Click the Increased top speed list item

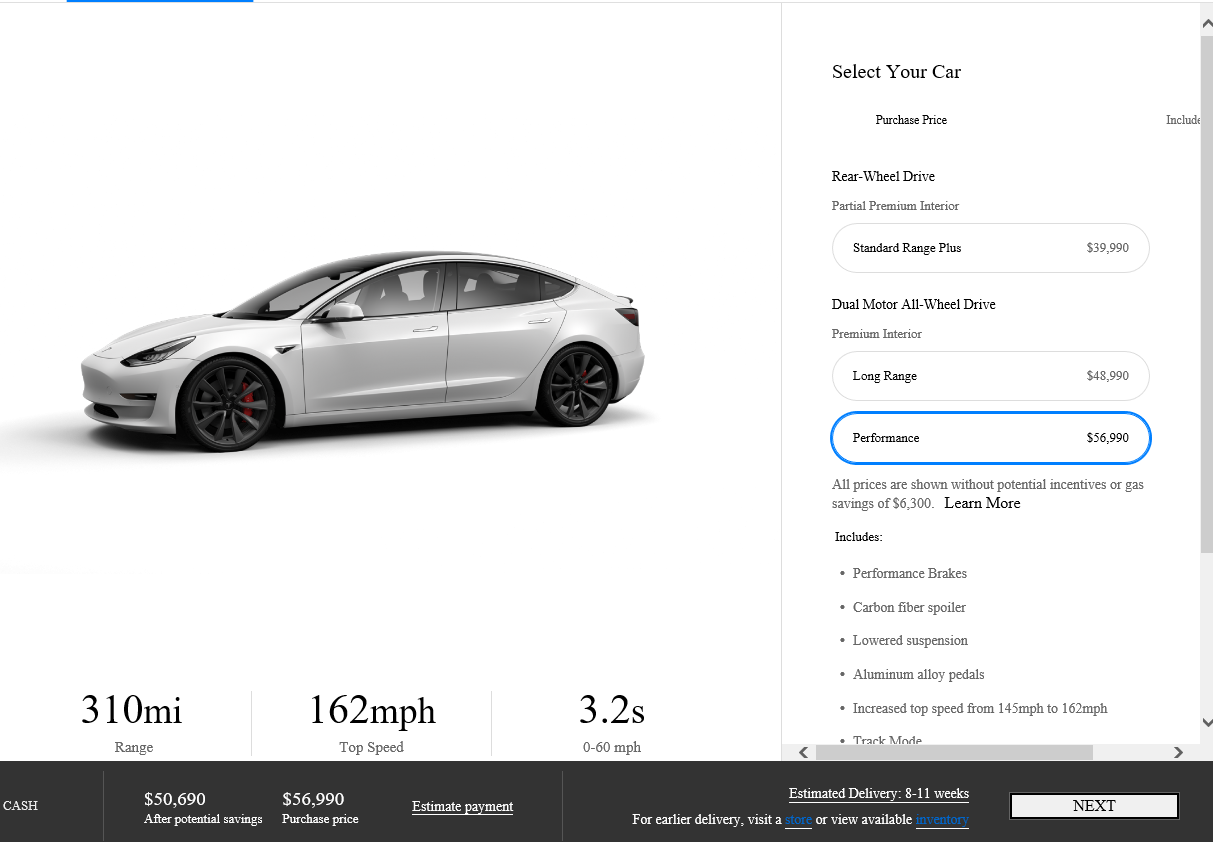click(x=980, y=709)
